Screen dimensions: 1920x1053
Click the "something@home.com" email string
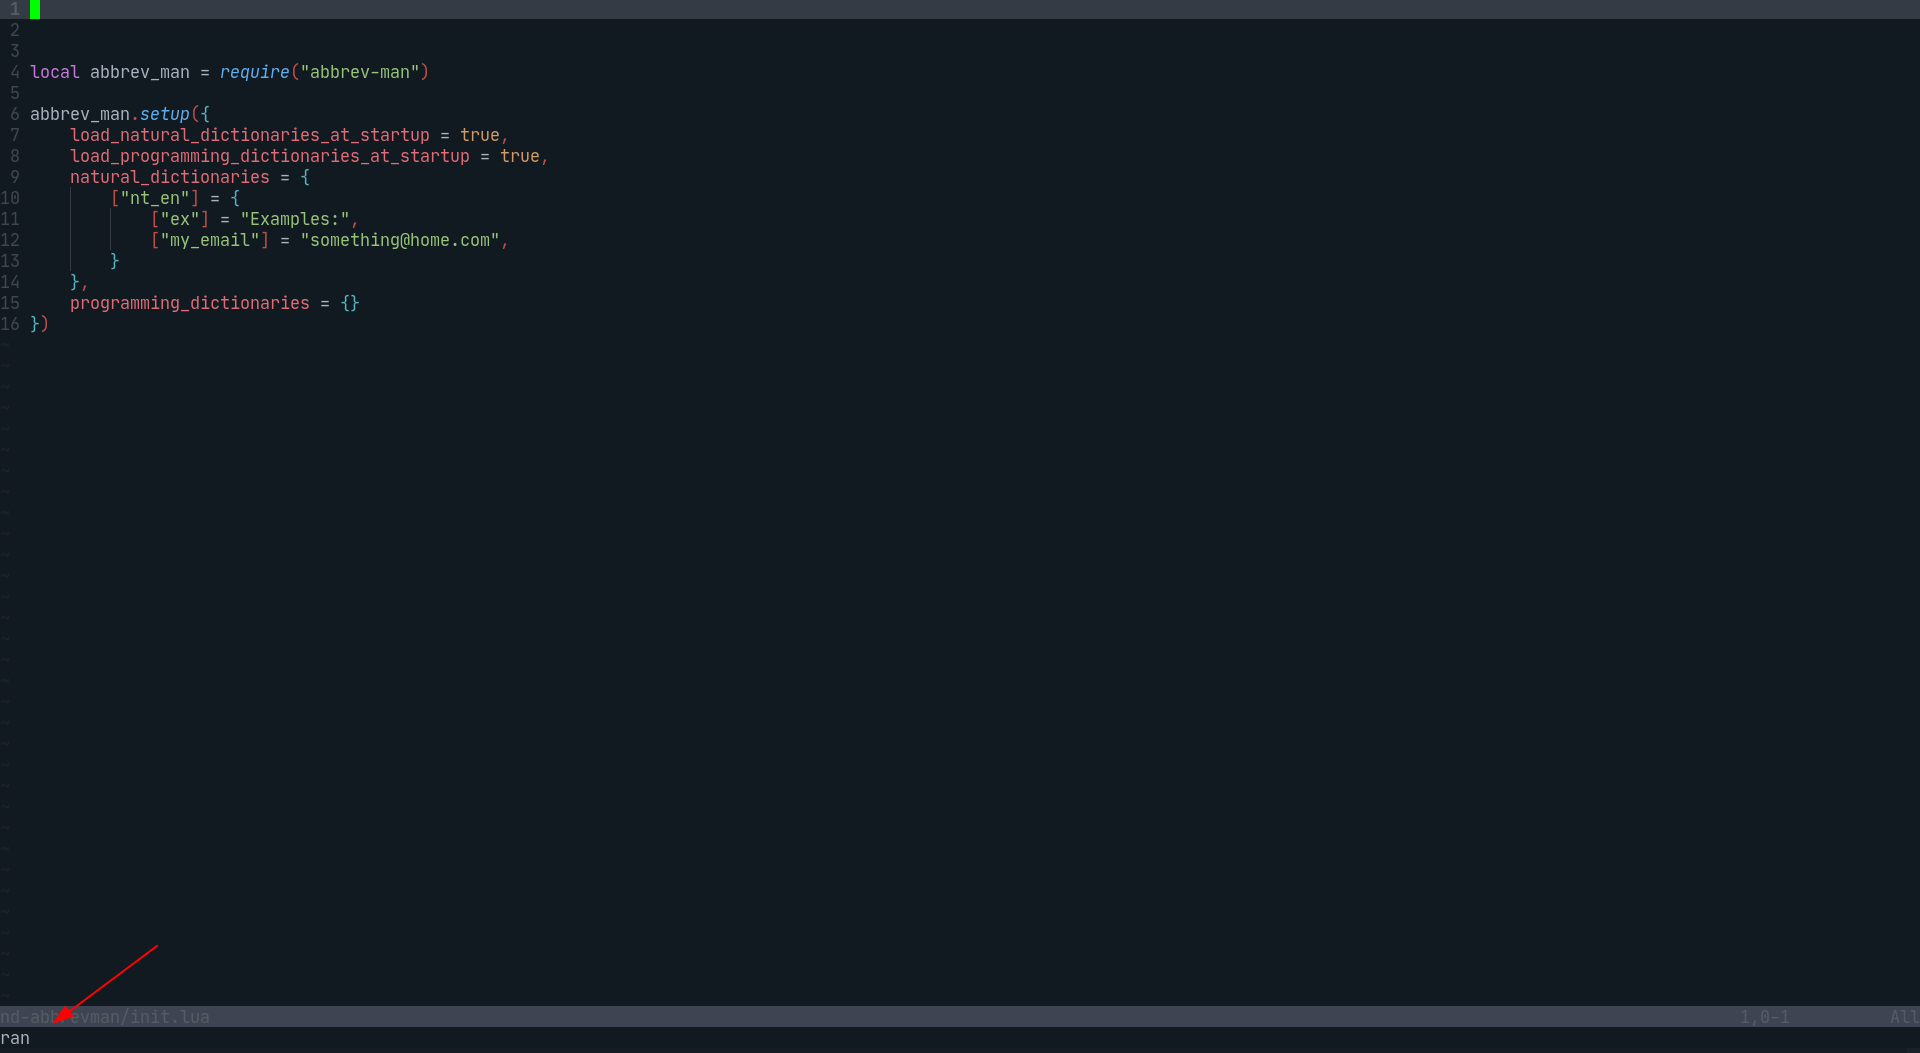(x=400, y=240)
